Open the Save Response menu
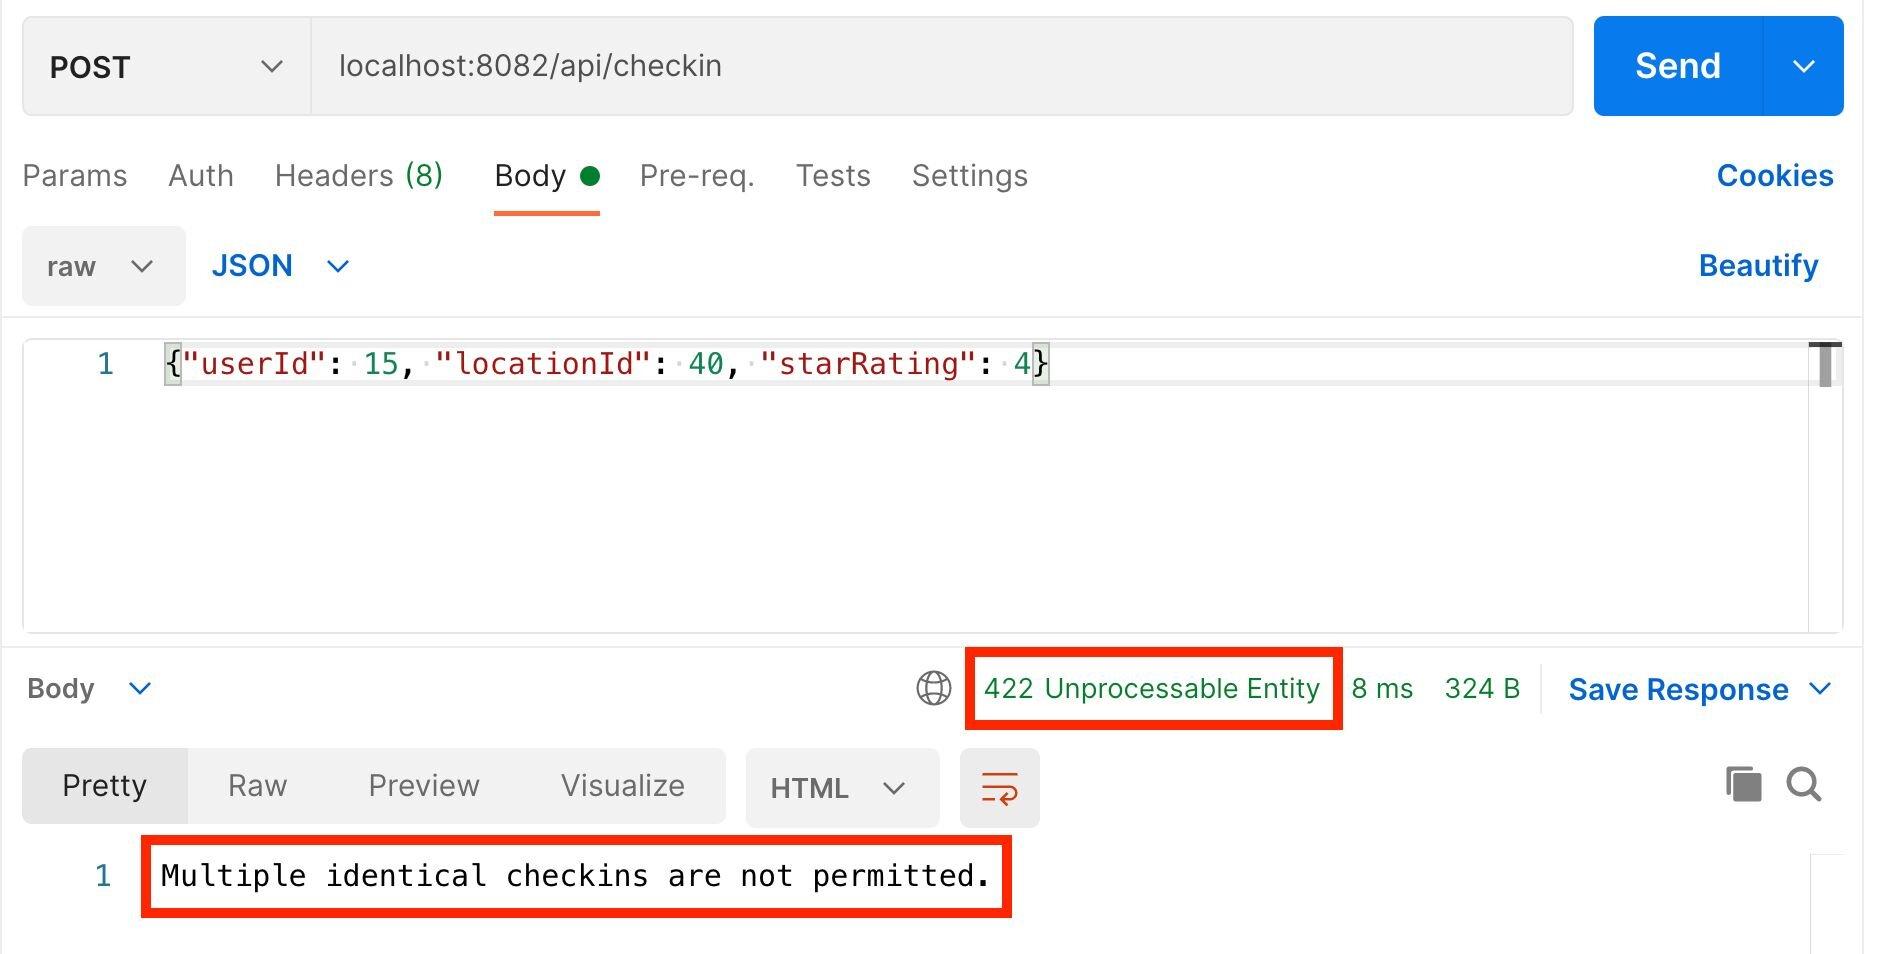Image resolution: width=1880 pixels, height=954 pixels. click(x=1699, y=689)
